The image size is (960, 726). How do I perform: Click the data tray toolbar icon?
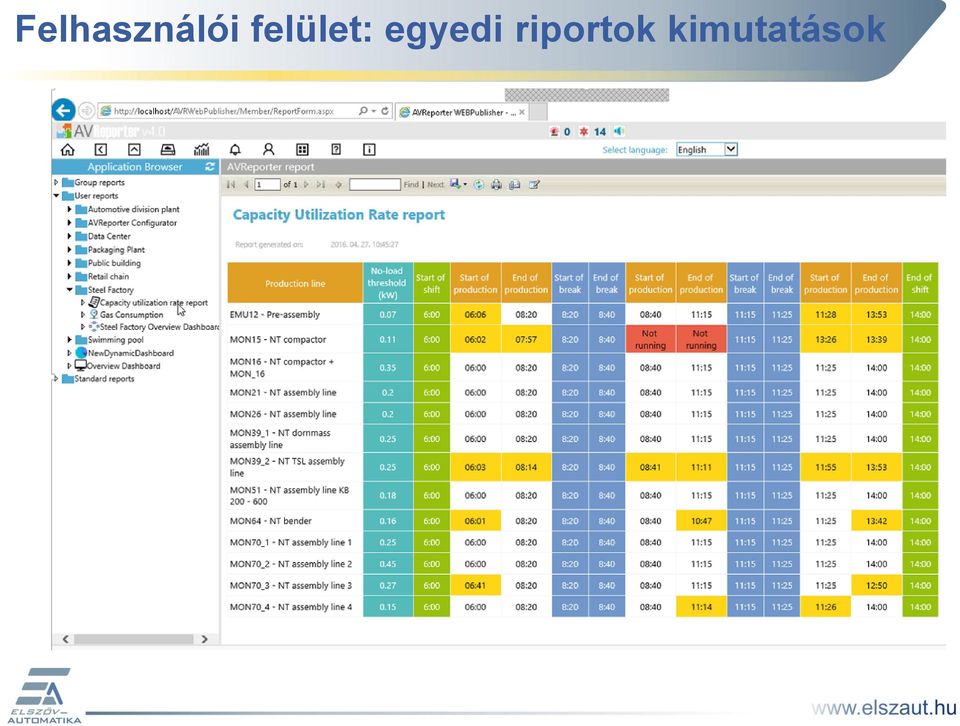167,149
